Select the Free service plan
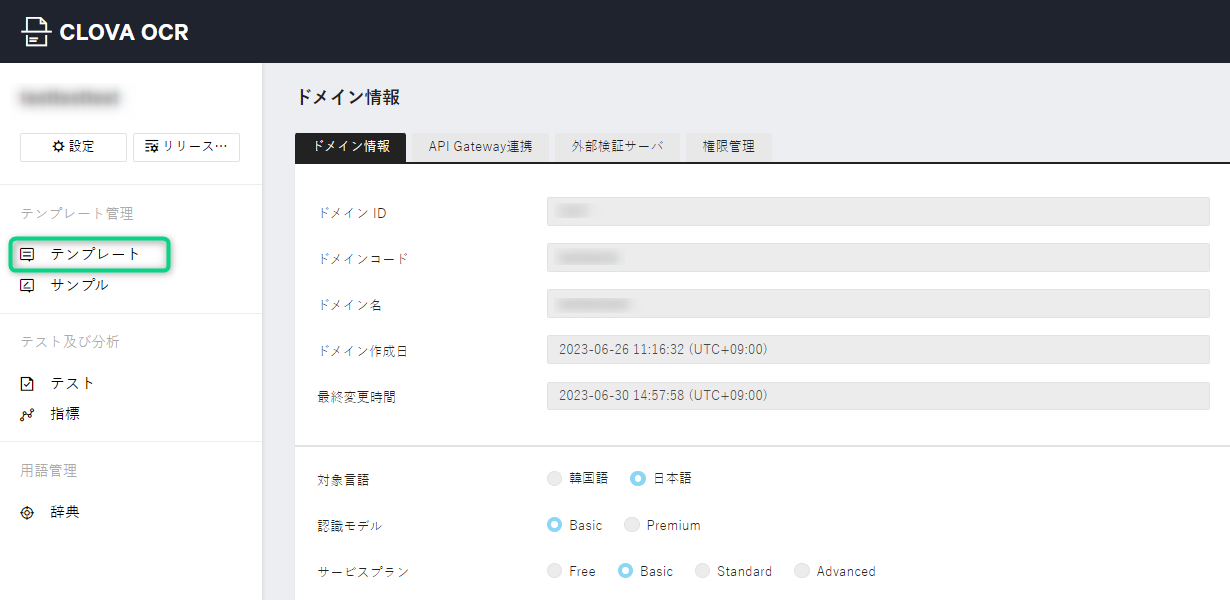The image size is (1230, 600). coord(555,571)
